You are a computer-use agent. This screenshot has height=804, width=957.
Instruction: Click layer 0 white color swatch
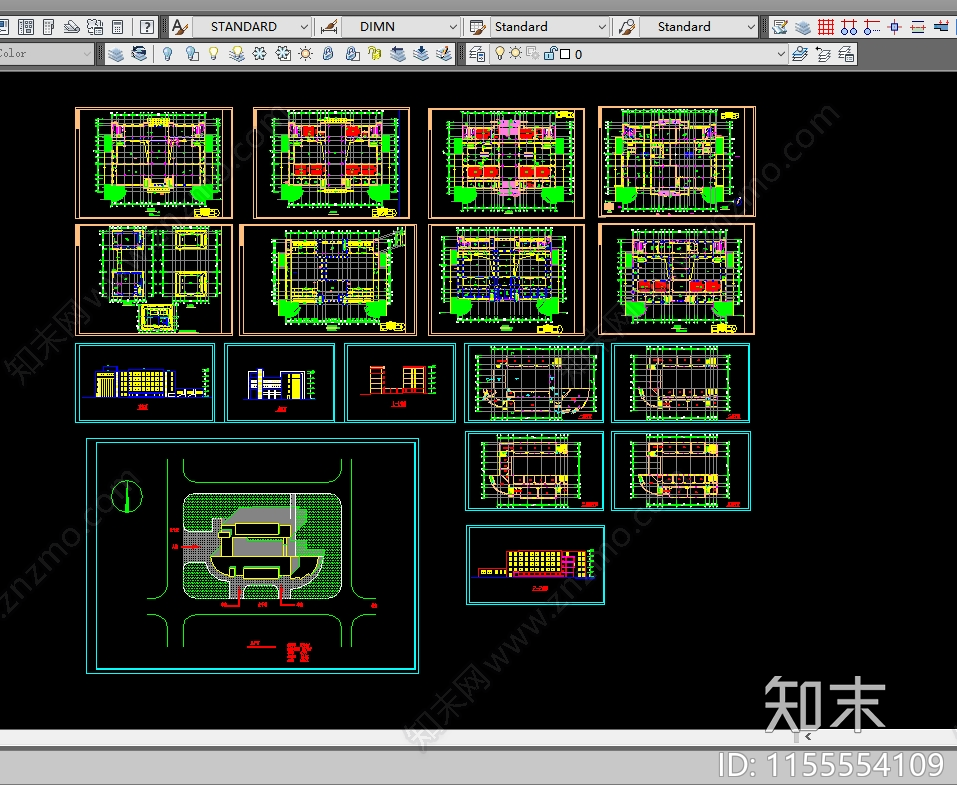[565, 54]
